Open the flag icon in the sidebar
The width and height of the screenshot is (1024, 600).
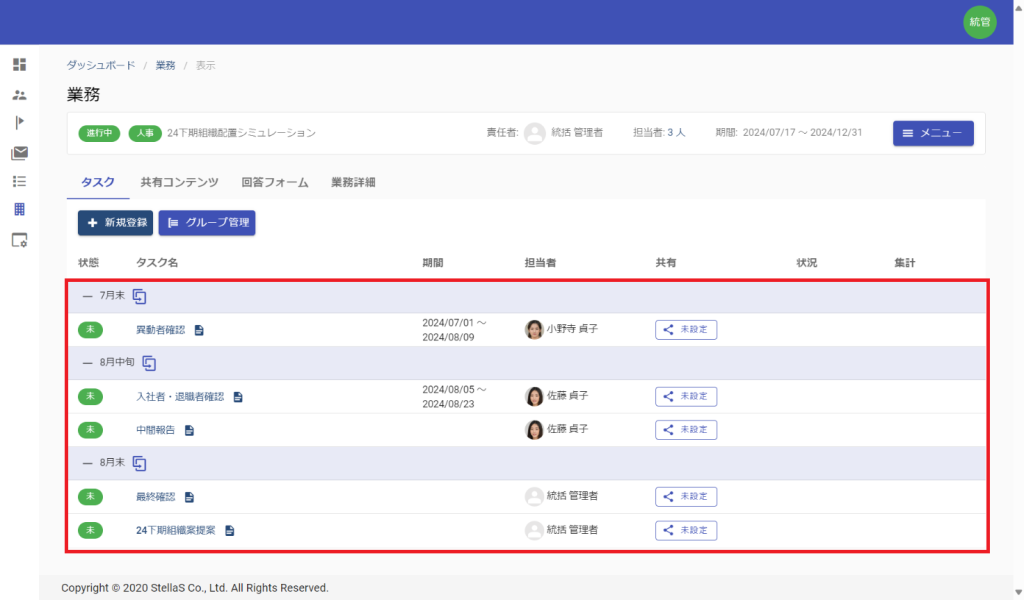click(19, 123)
